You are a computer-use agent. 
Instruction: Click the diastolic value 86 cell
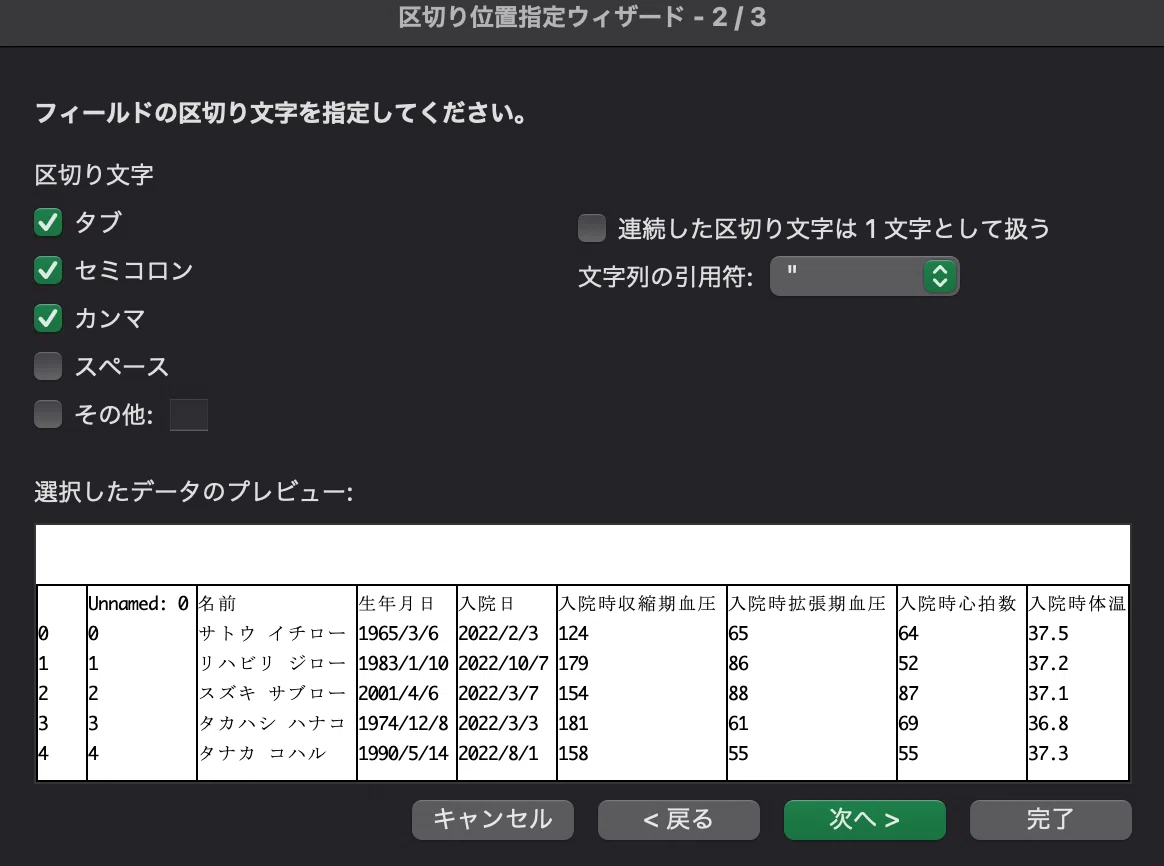pos(739,663)
